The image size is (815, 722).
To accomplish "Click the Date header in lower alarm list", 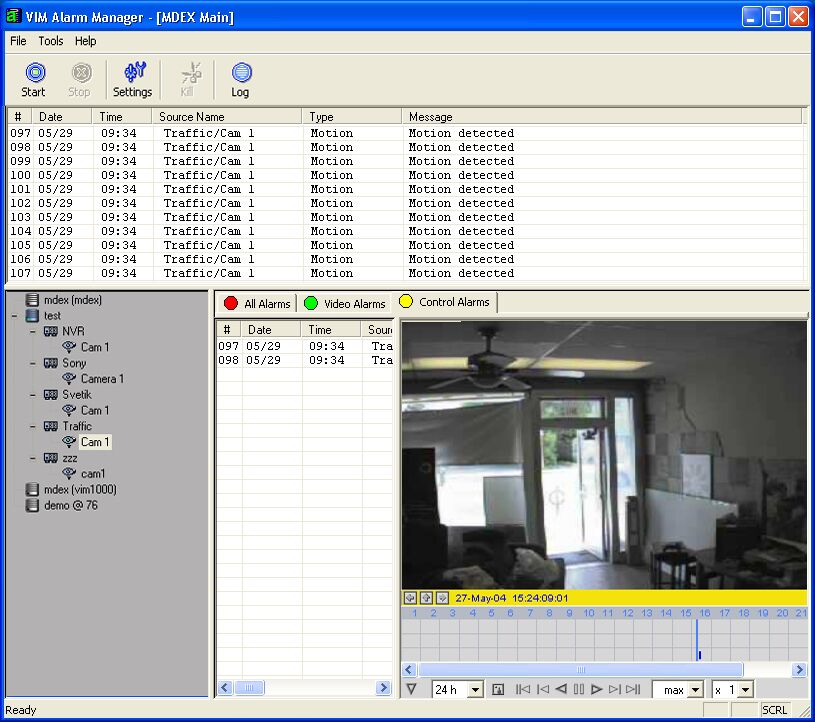I will point(271,330).
